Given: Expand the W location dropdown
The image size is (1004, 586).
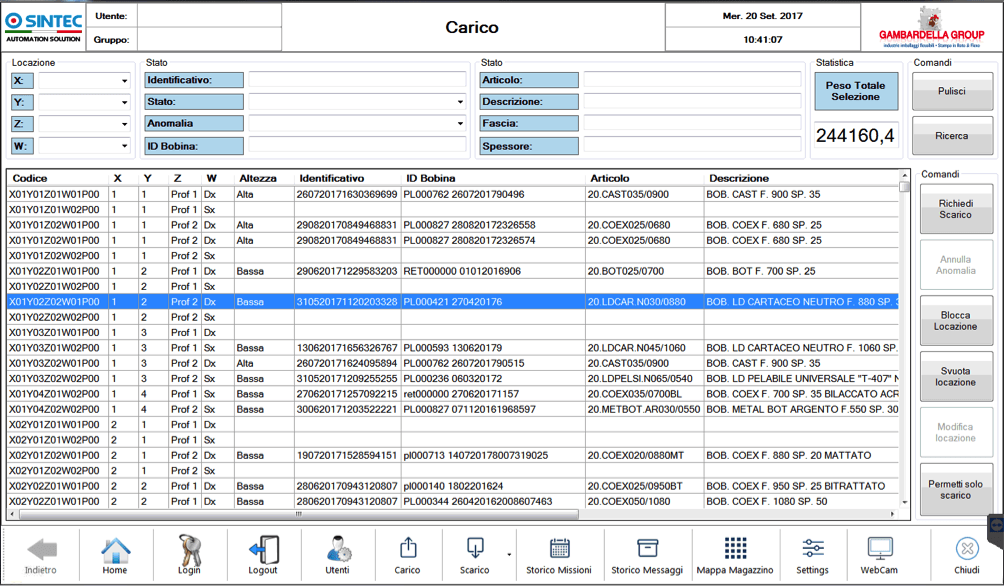Looking at the screenshot, I should pyautogui.click(x=124, y=146).
